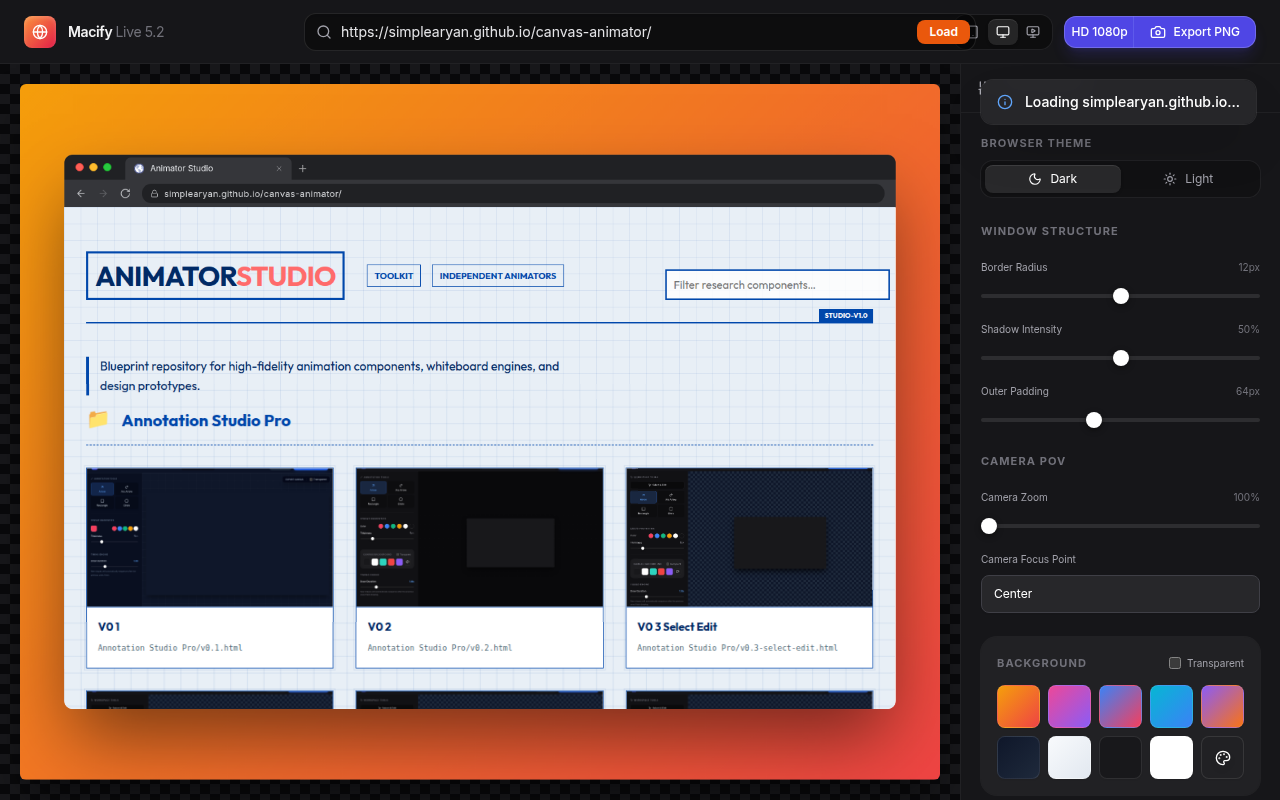Screen dimensions: 1280x800
Task: Click the Export PNG button
Action: (1195, 31)
